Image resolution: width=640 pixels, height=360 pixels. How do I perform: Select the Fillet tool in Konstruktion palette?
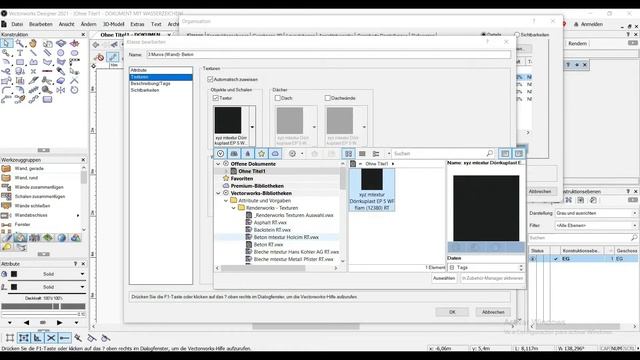[7, 90]
